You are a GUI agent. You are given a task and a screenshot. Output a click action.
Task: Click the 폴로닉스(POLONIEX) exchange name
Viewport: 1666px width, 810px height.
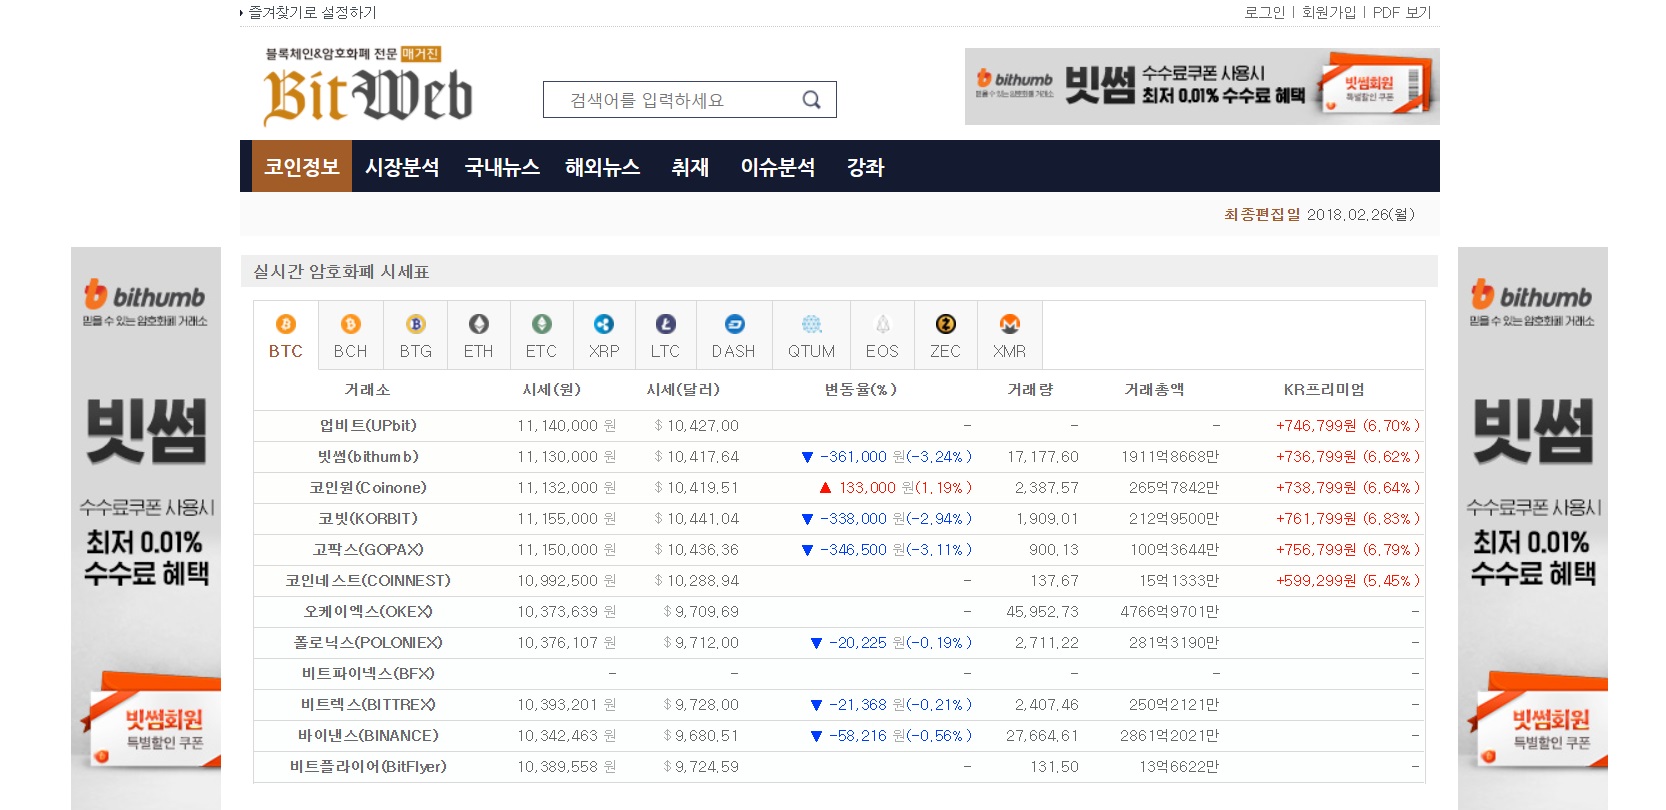click(x=368, y=643)
